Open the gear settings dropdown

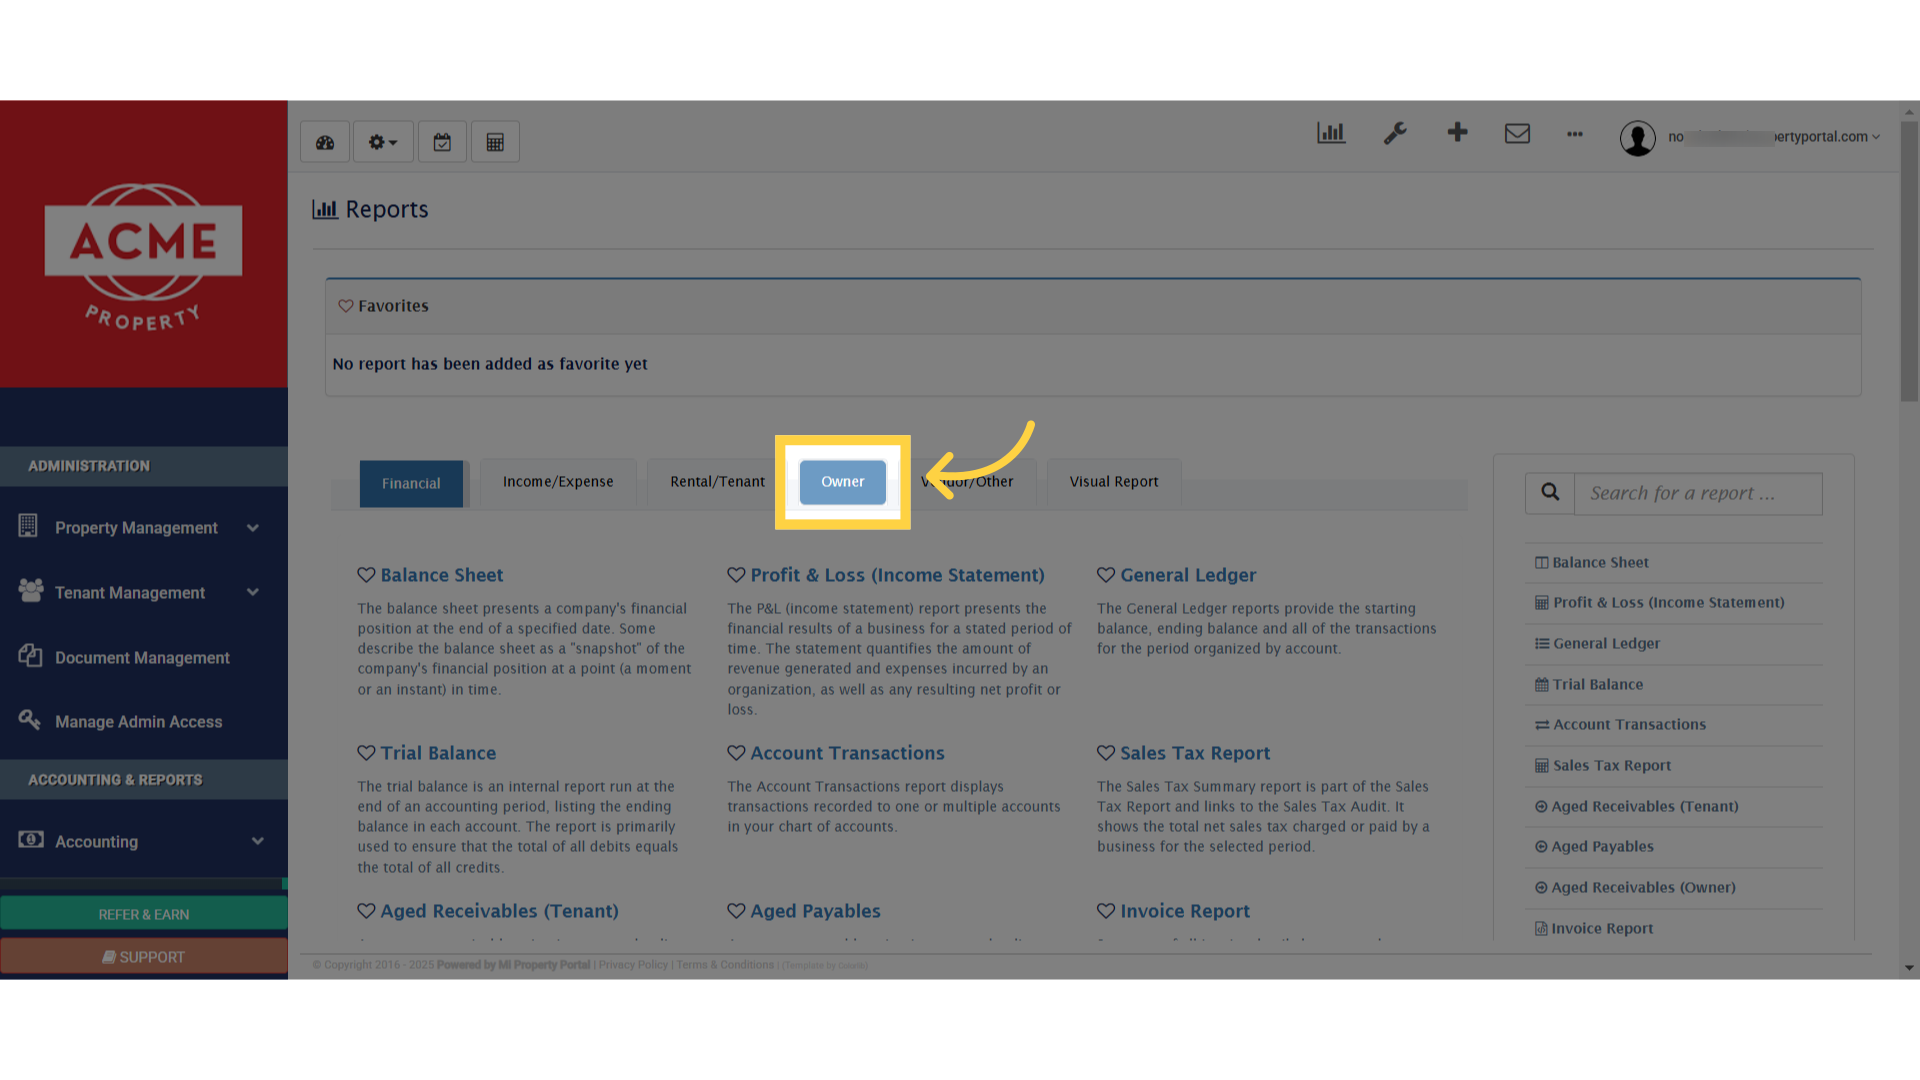(x=382, y=141)
